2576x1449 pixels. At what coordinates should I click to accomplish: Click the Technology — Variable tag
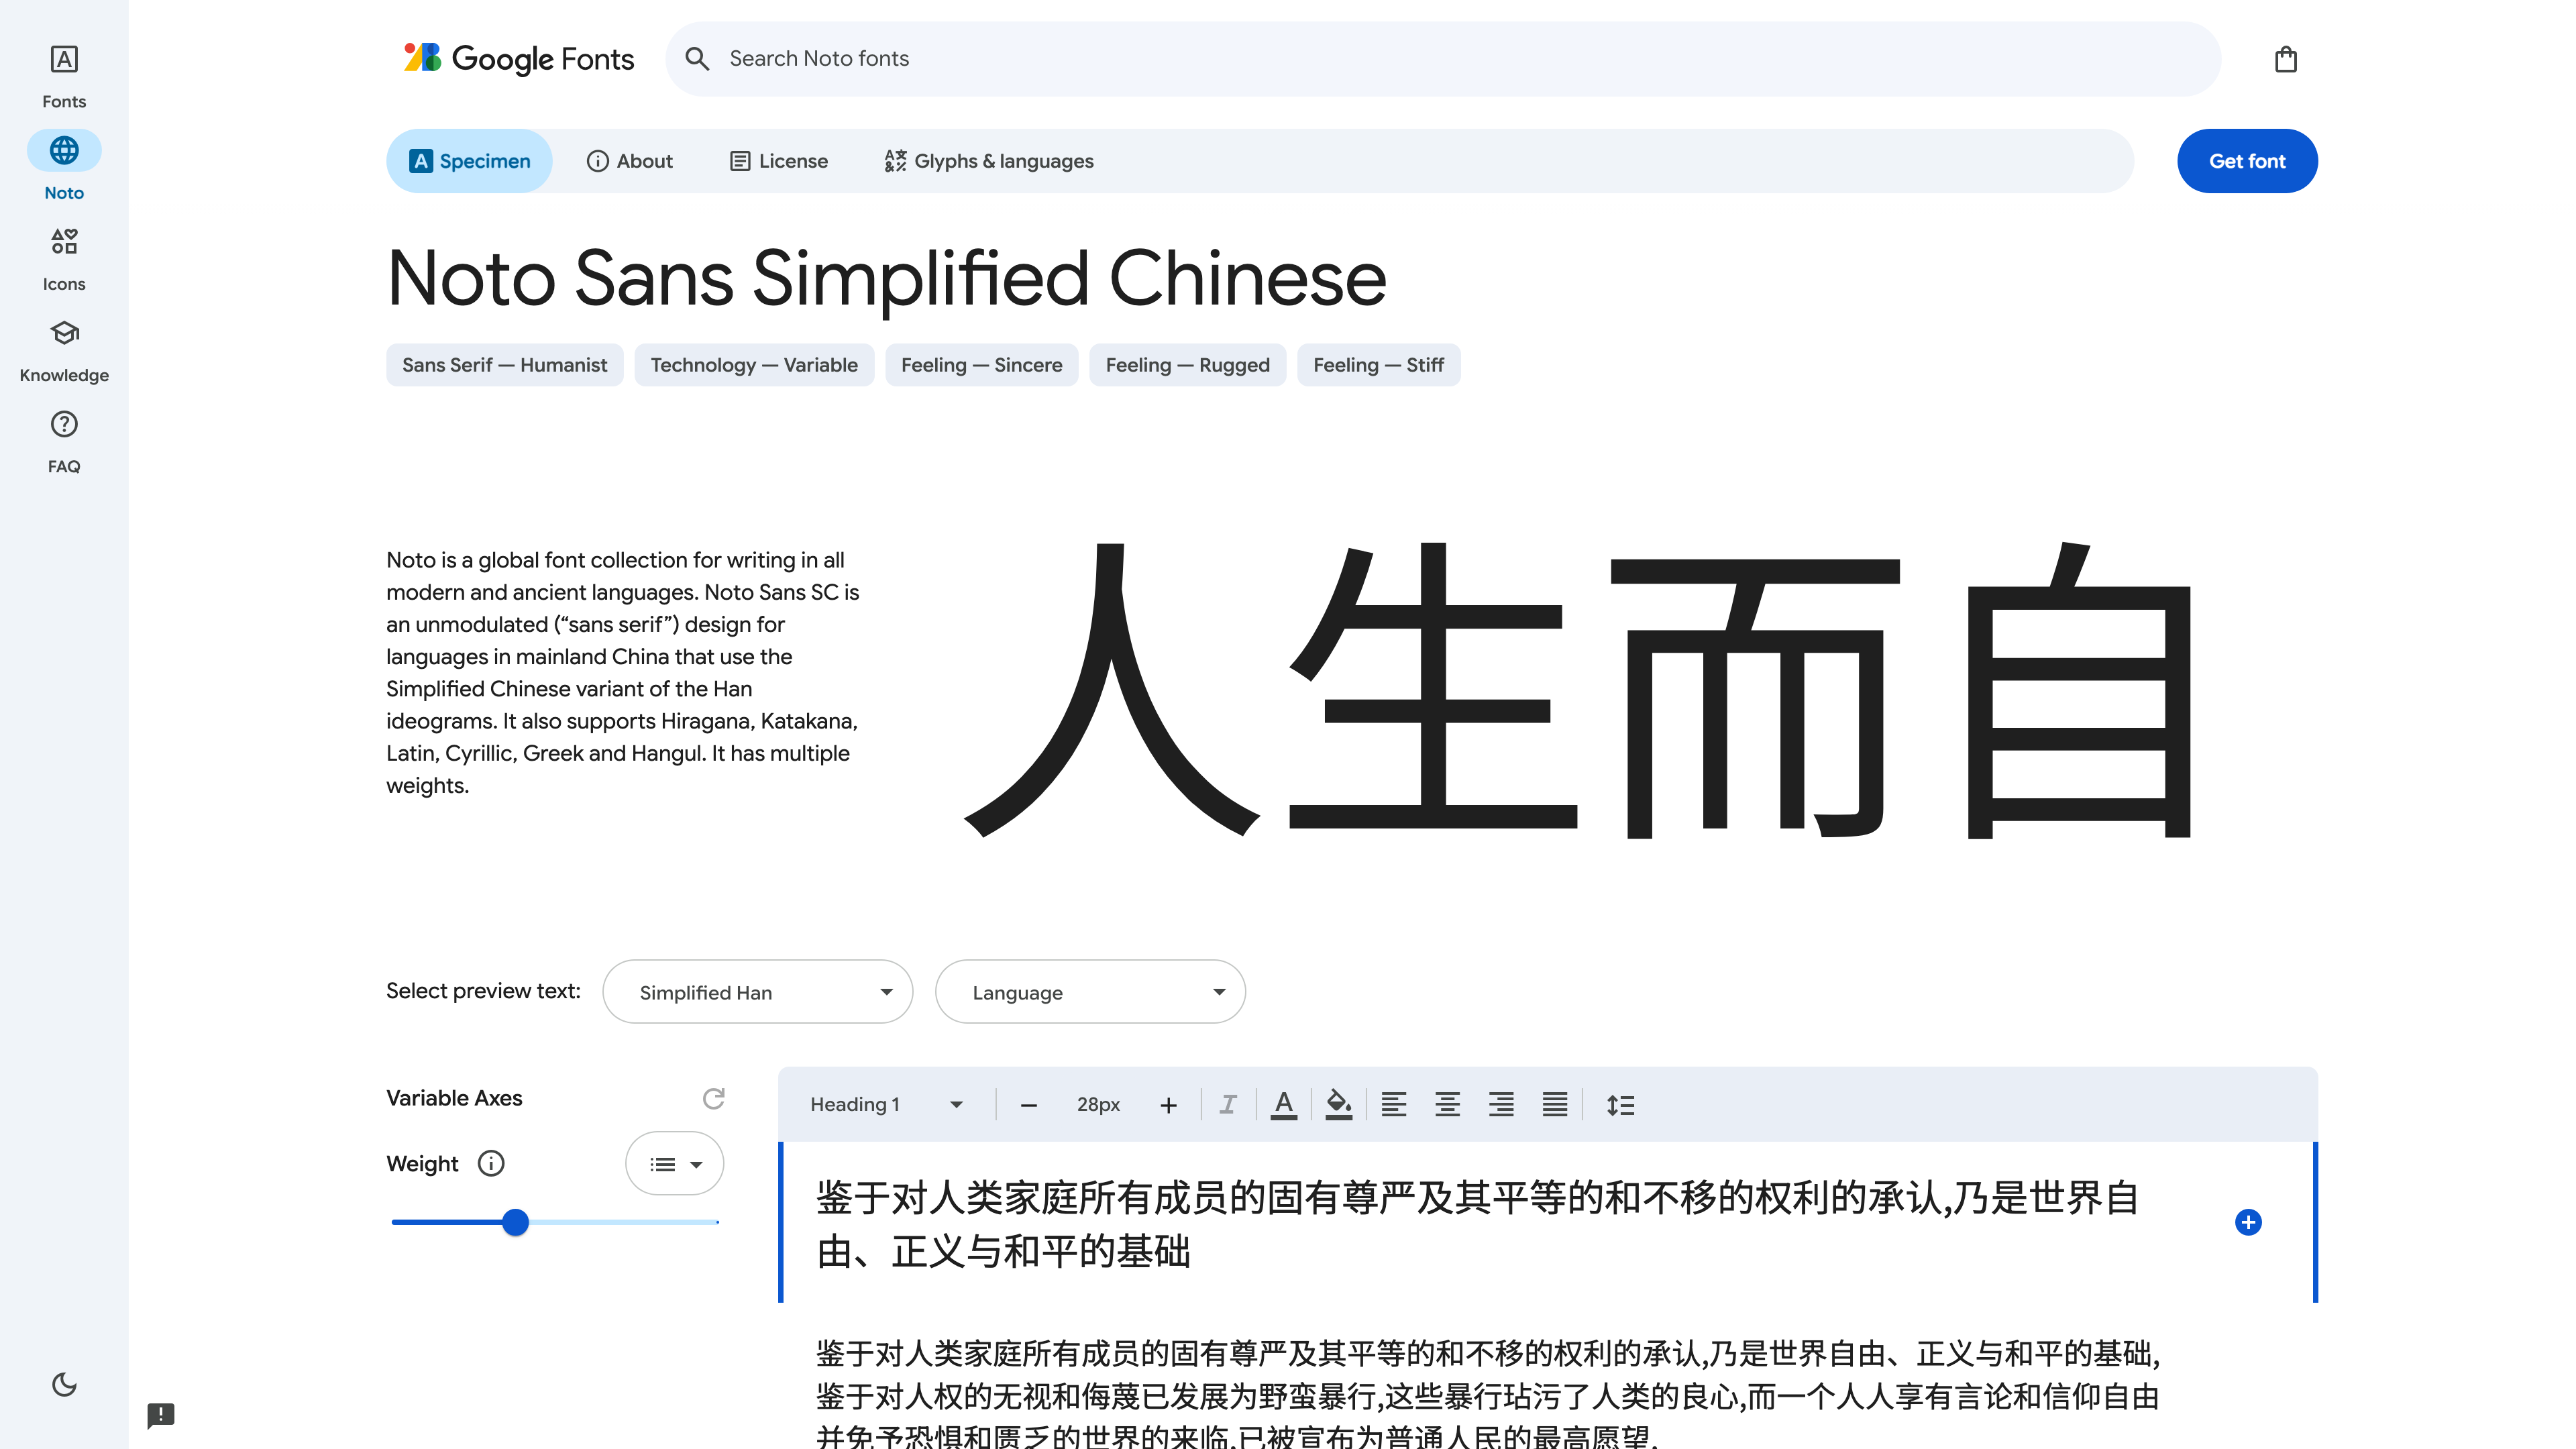coord(754,365)
